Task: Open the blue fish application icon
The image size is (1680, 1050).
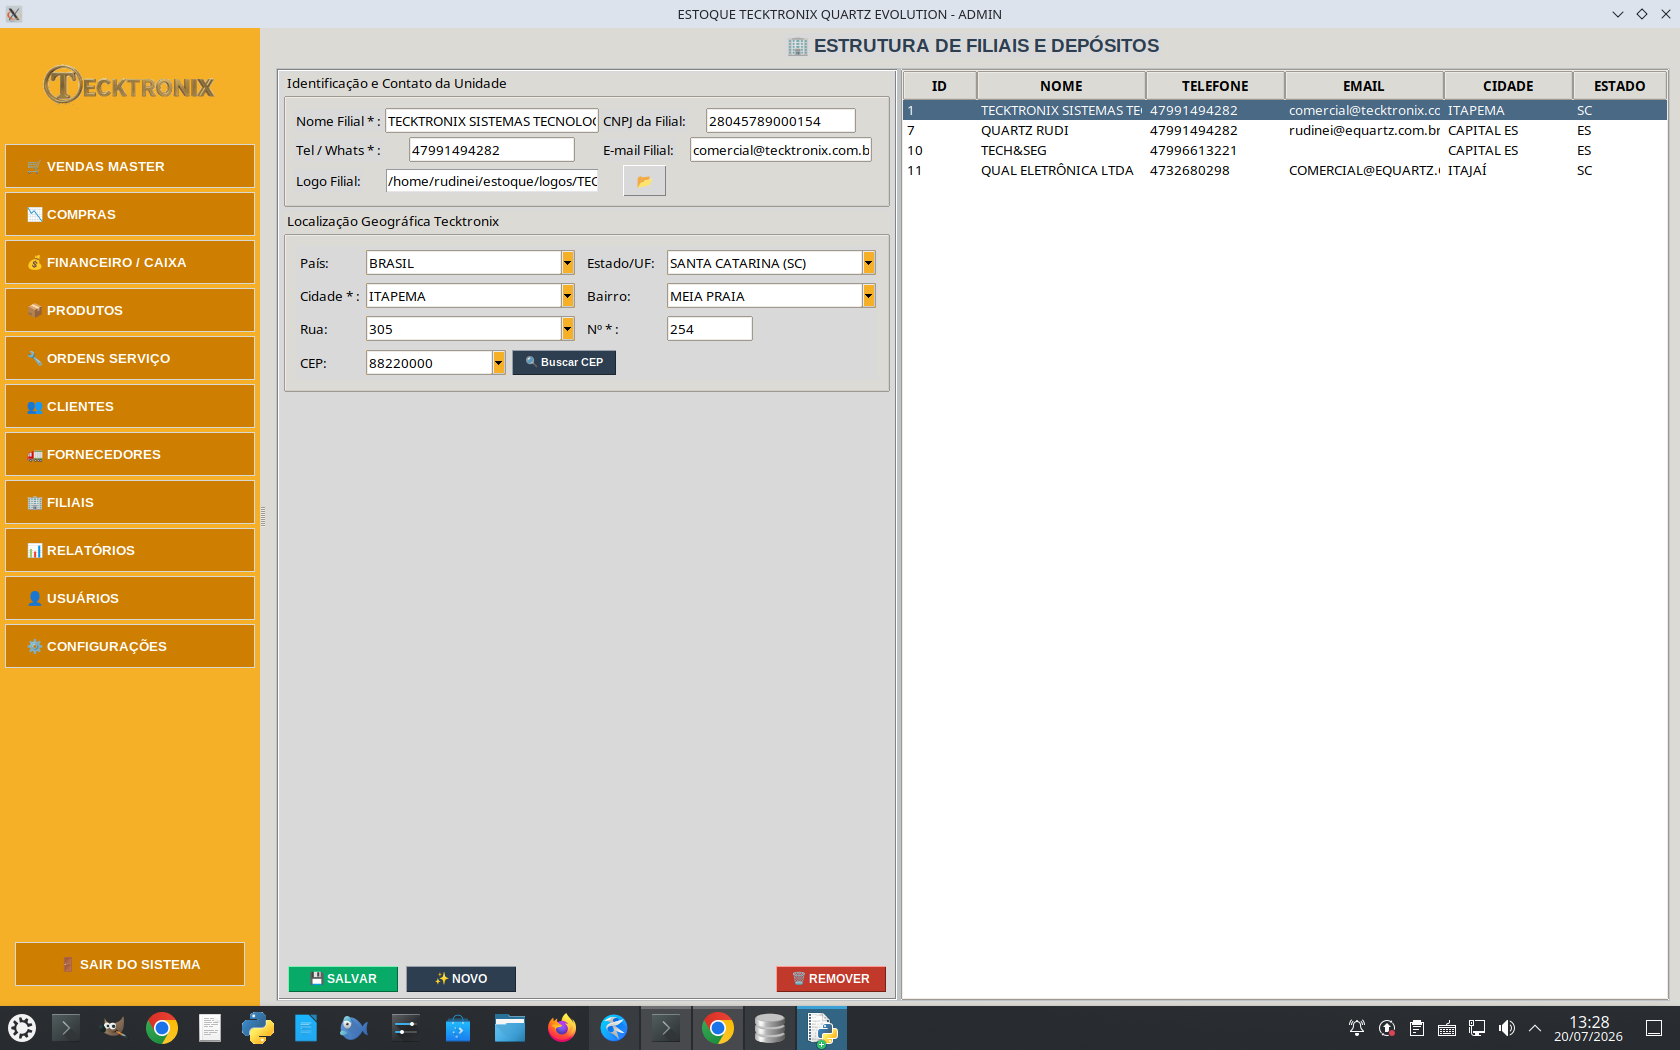Action: [x=354, y=1028]
